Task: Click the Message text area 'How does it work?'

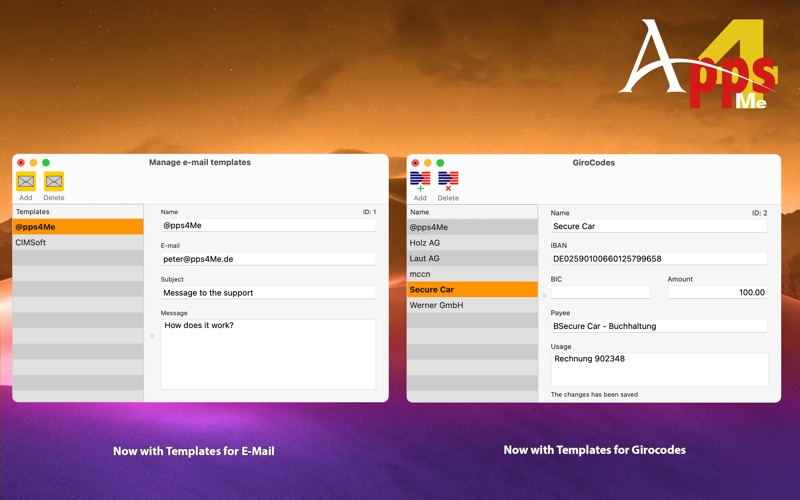Action: pyautogui.click(x=268, y=355)
